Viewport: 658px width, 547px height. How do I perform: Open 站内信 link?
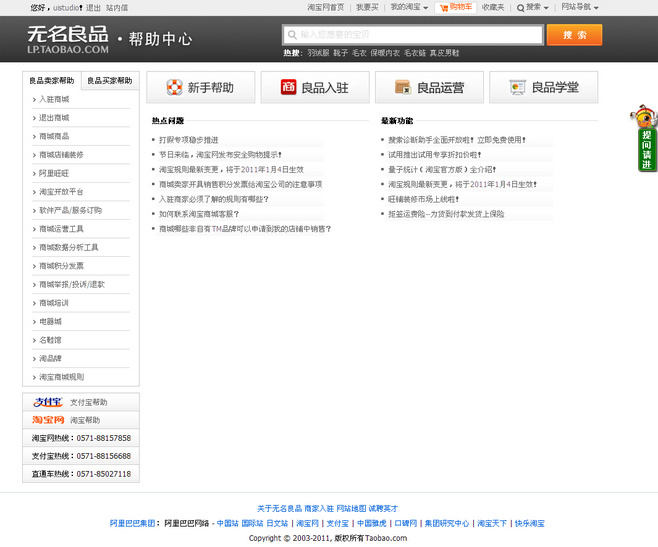(x=117, y=8)
